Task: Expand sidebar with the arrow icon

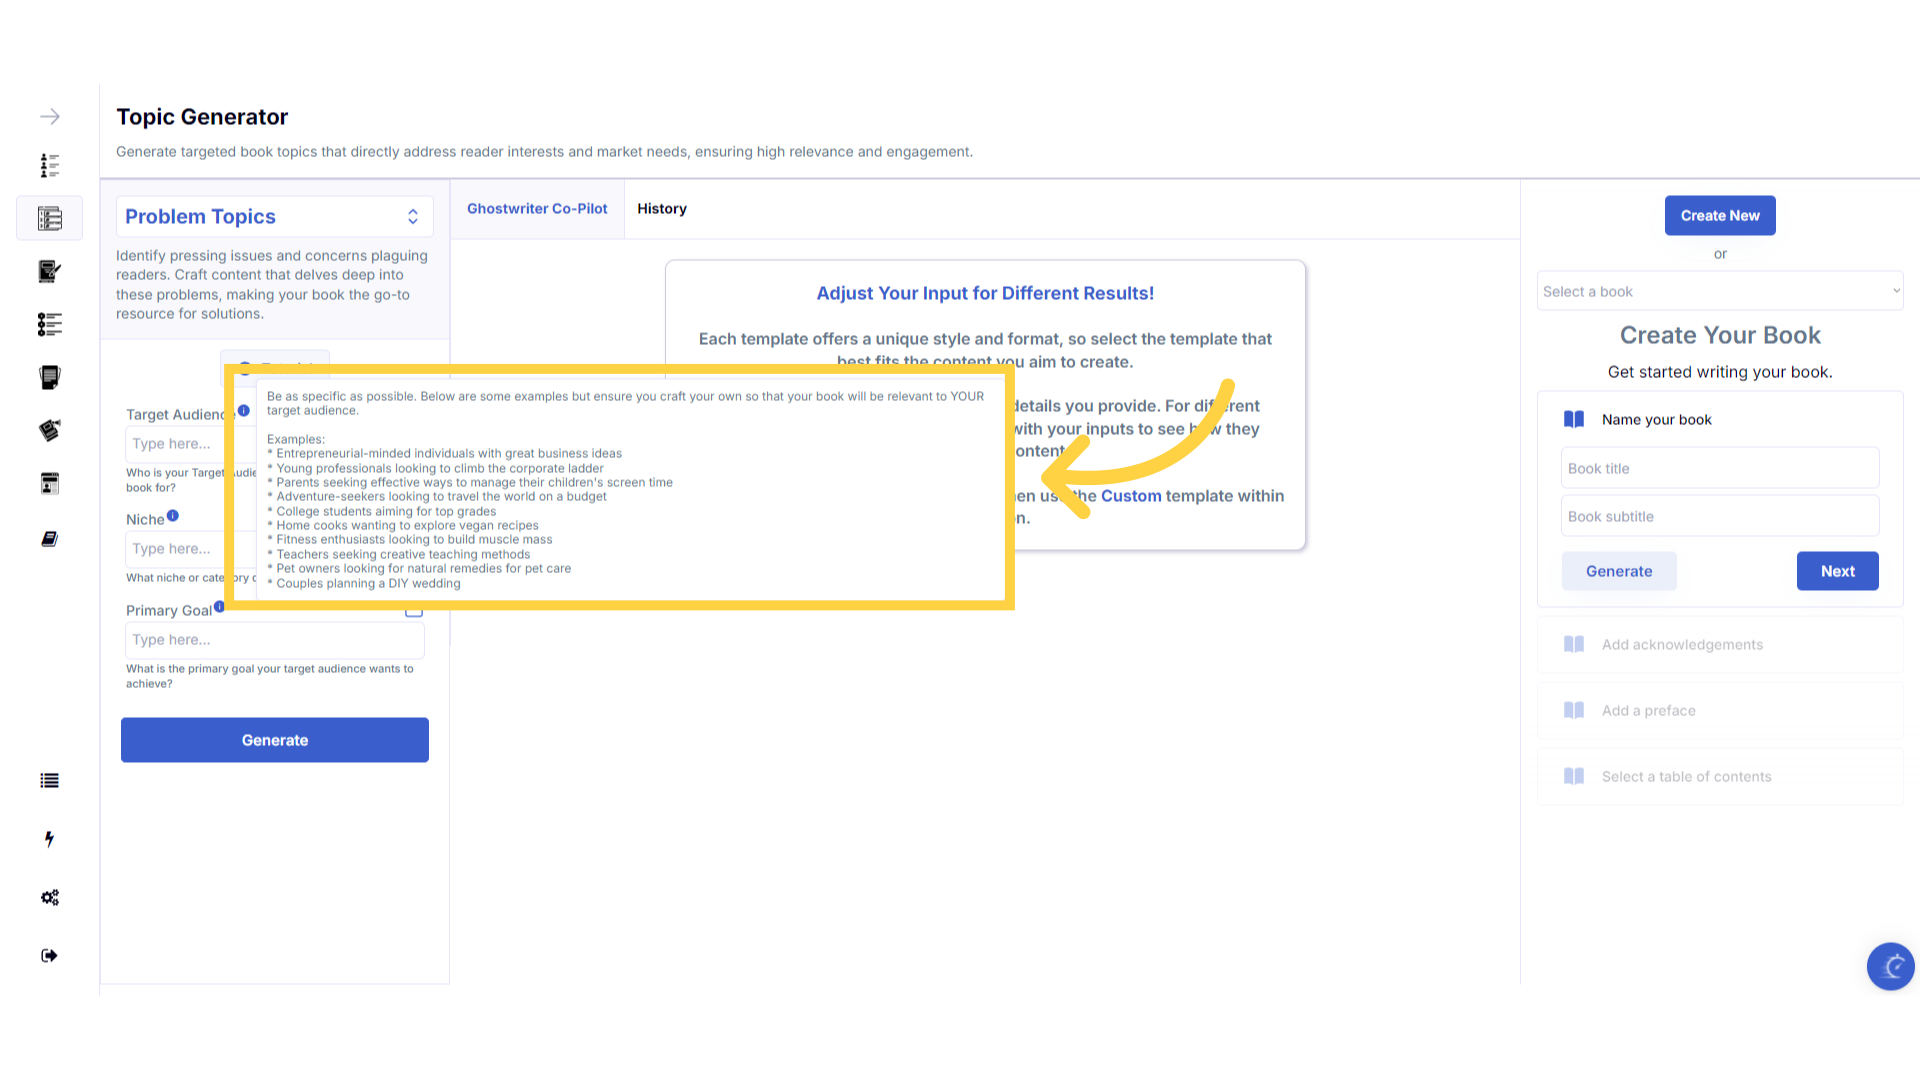Action: 50,117
